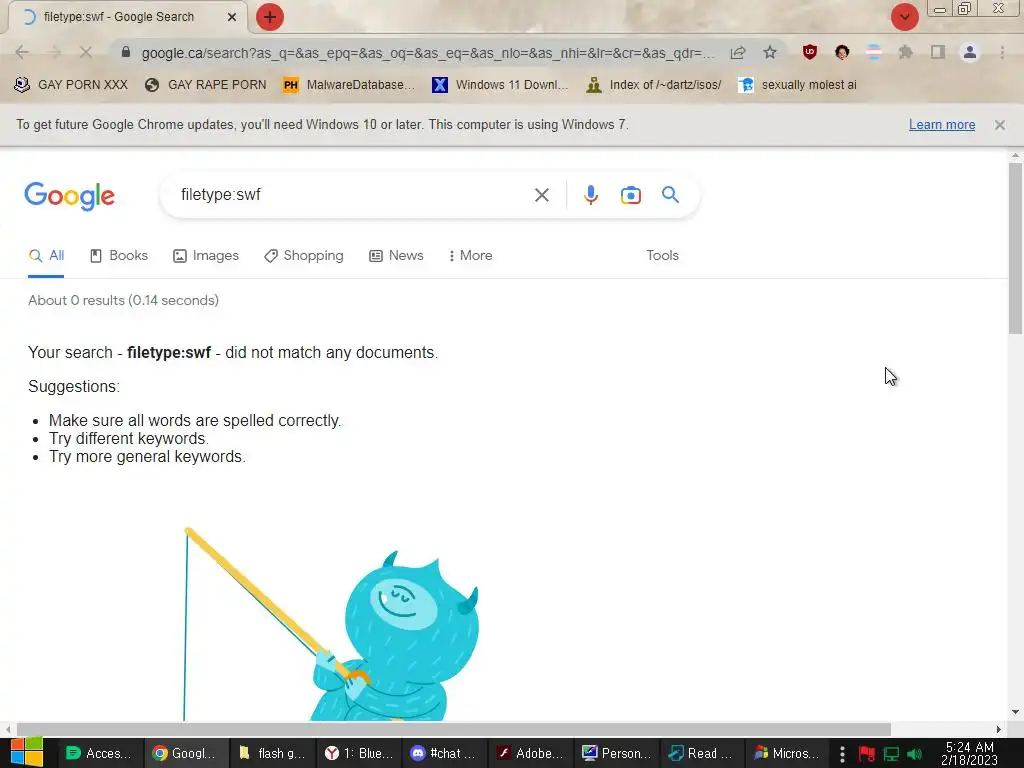The width and height of the screenshot is (1024, 768).
Task: Open the red flag tray icon
Action: click(x=867, y=754)
